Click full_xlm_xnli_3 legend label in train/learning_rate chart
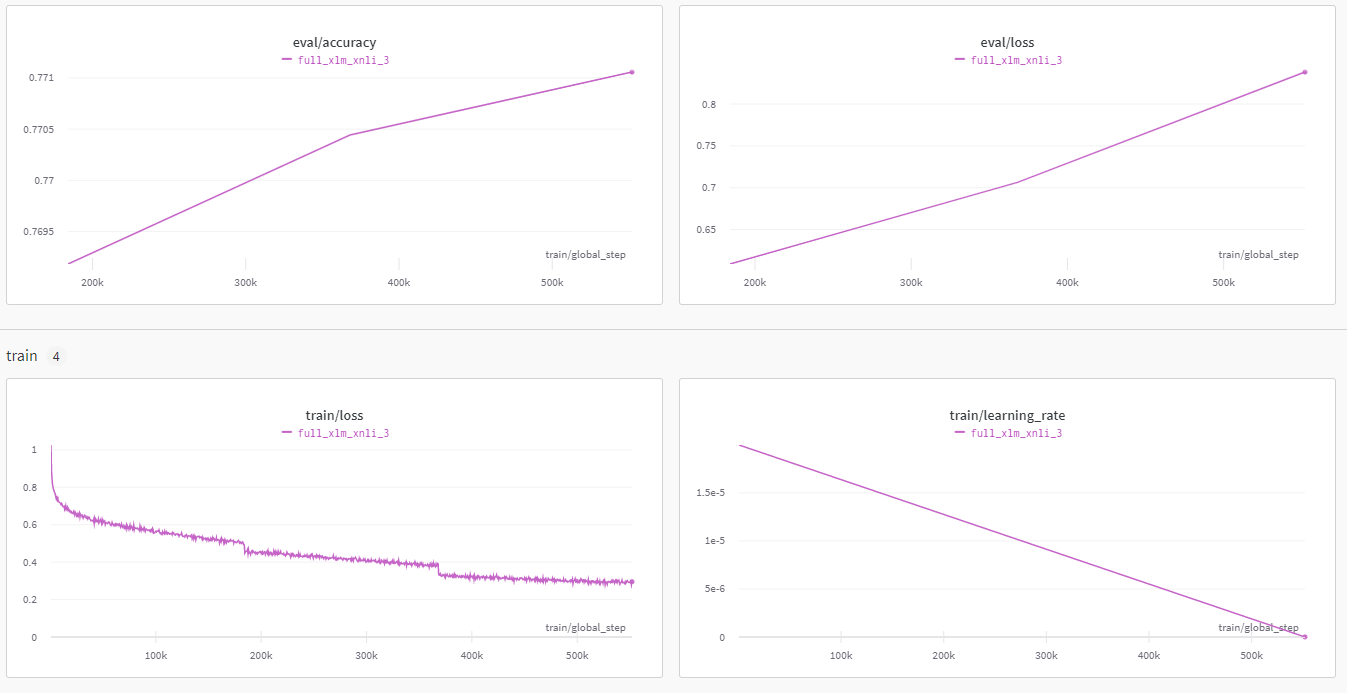This screenshot has width=1347, height=693. click(1016, 433)
